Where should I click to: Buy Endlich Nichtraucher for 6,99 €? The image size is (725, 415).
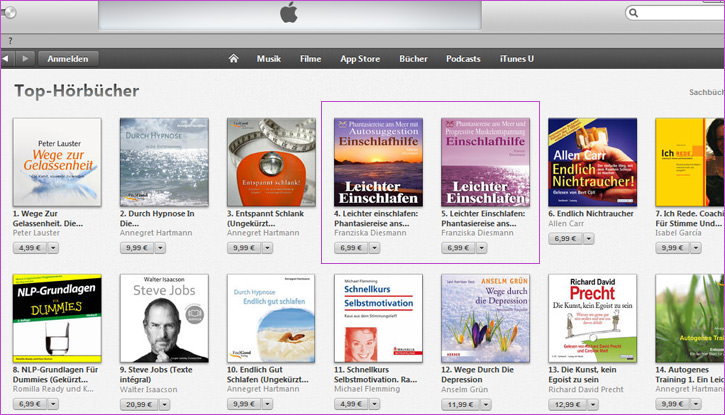565,238
